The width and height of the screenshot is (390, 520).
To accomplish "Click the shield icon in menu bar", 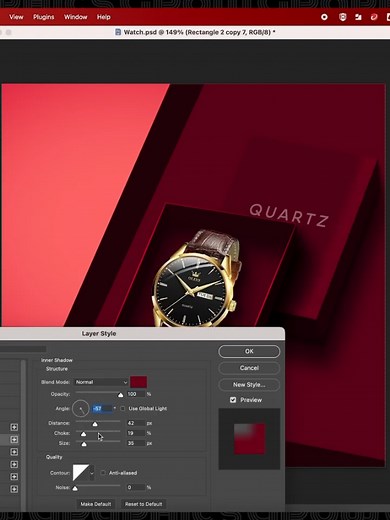I will [x=342, y=17].
